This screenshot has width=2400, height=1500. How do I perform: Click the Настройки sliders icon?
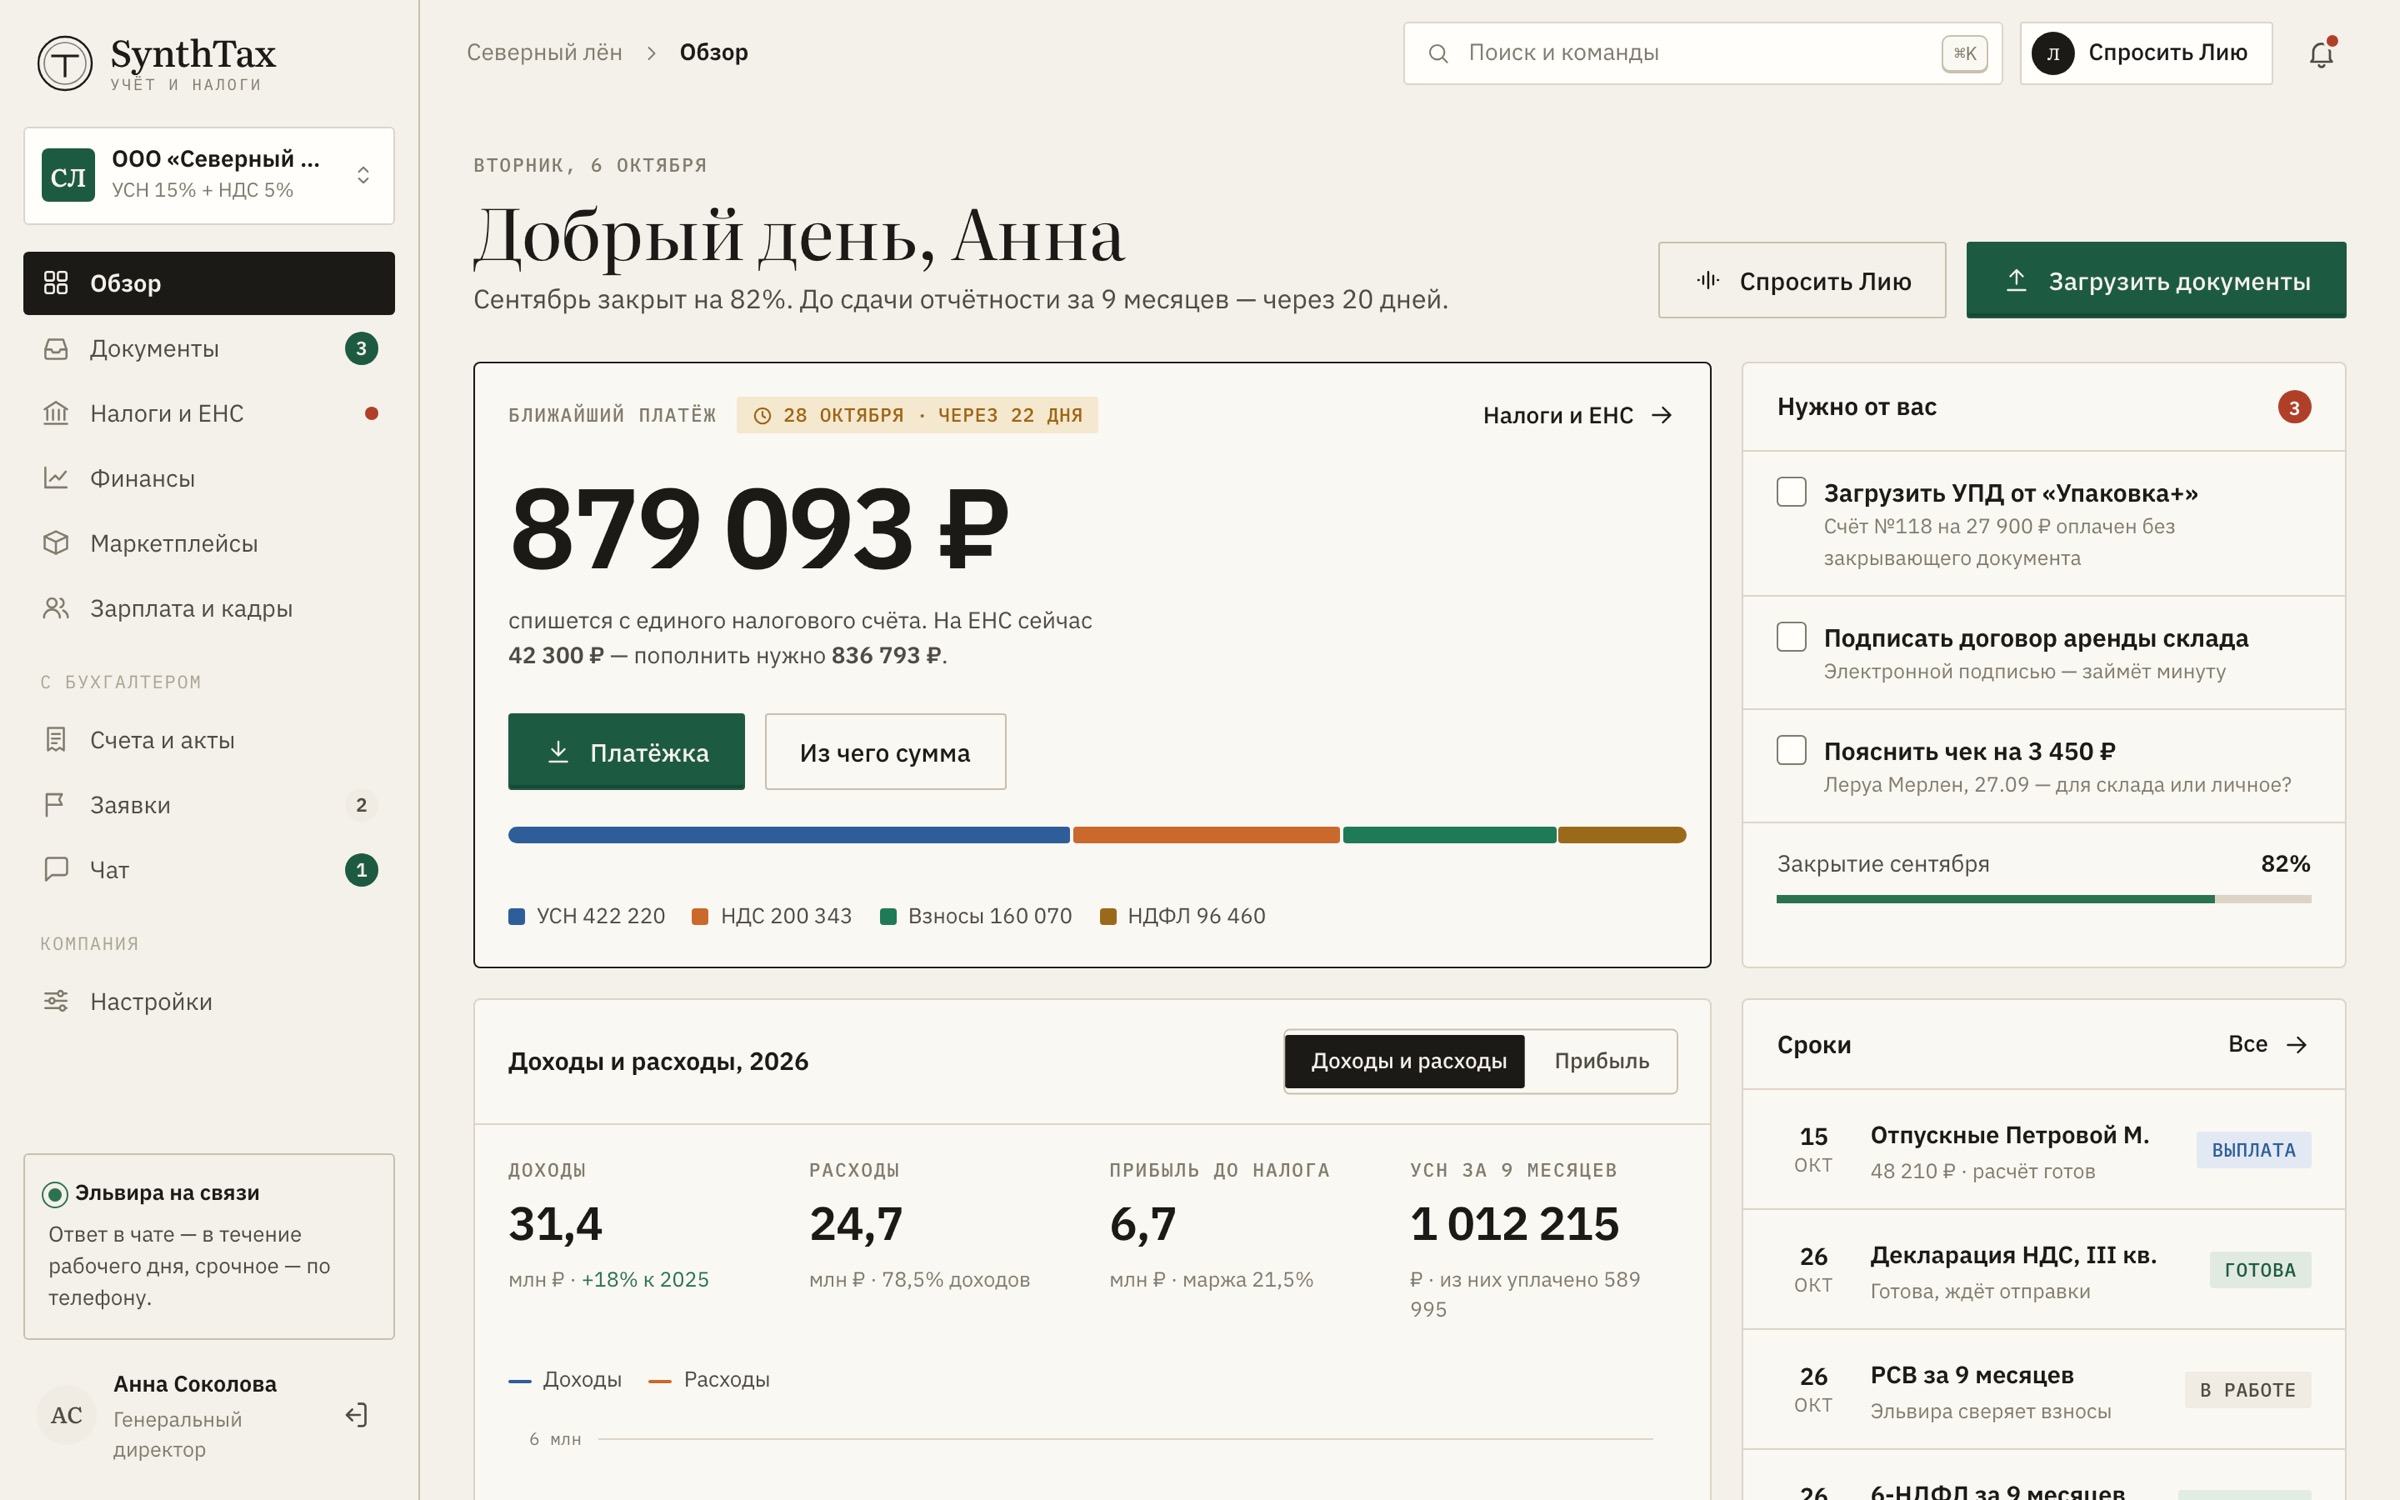pos(56,1001)
